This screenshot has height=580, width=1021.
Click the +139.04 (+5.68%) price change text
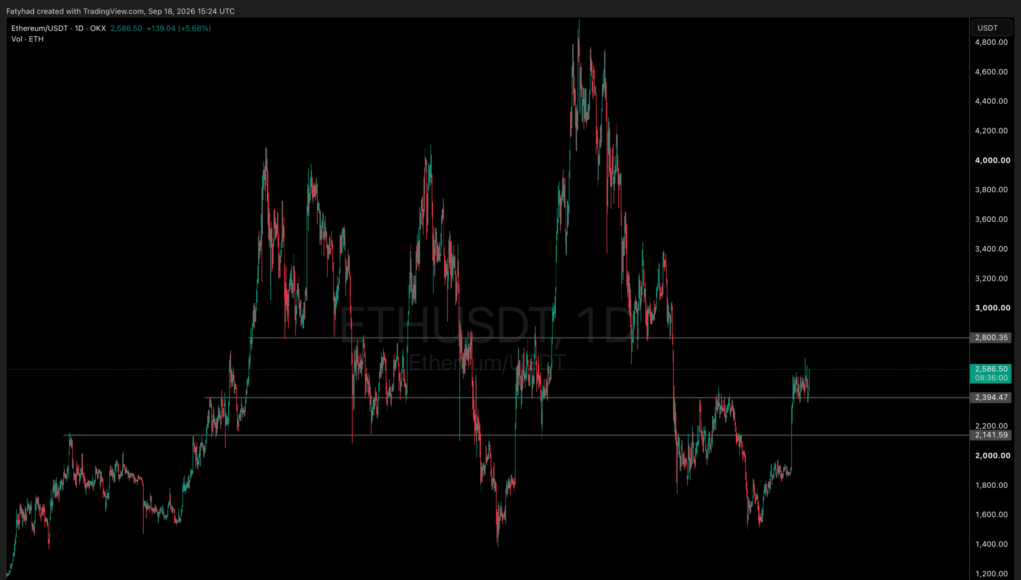tap(178, 29)
